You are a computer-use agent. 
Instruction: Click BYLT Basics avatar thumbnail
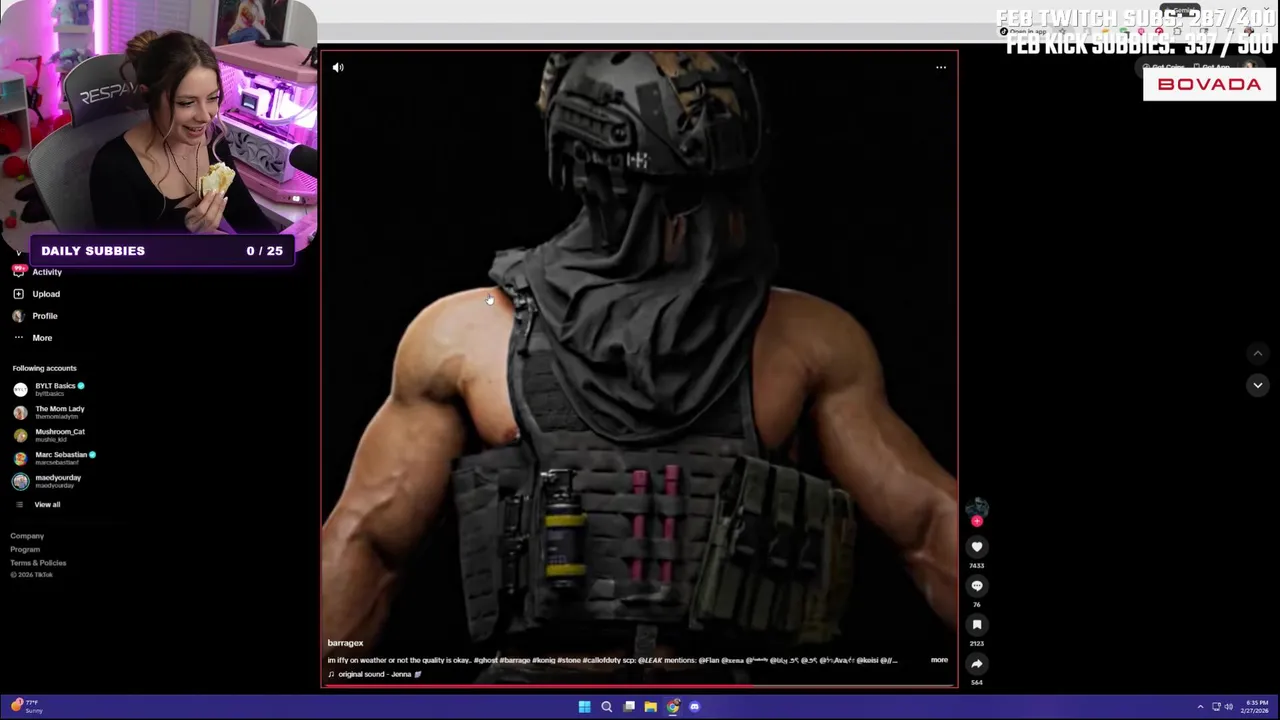pos(20,390)
